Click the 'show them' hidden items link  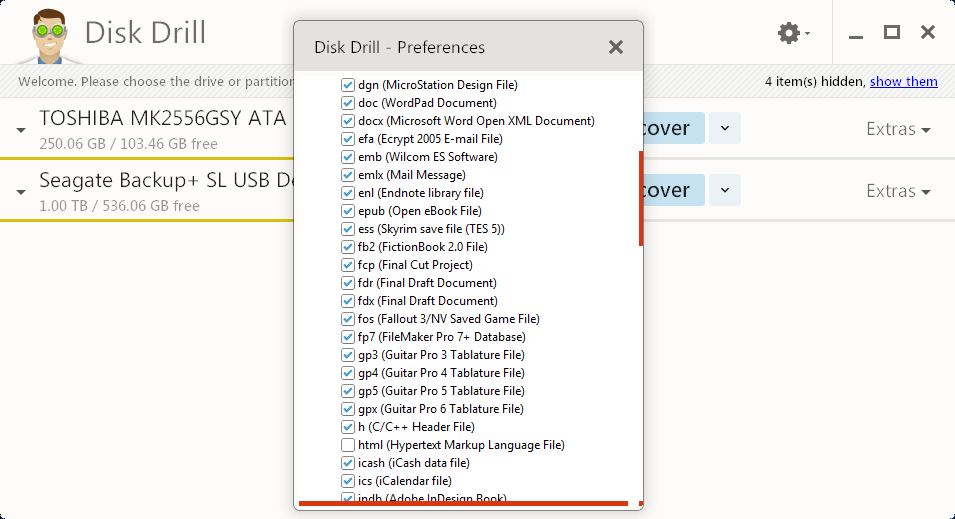click(x=903, y=82)
